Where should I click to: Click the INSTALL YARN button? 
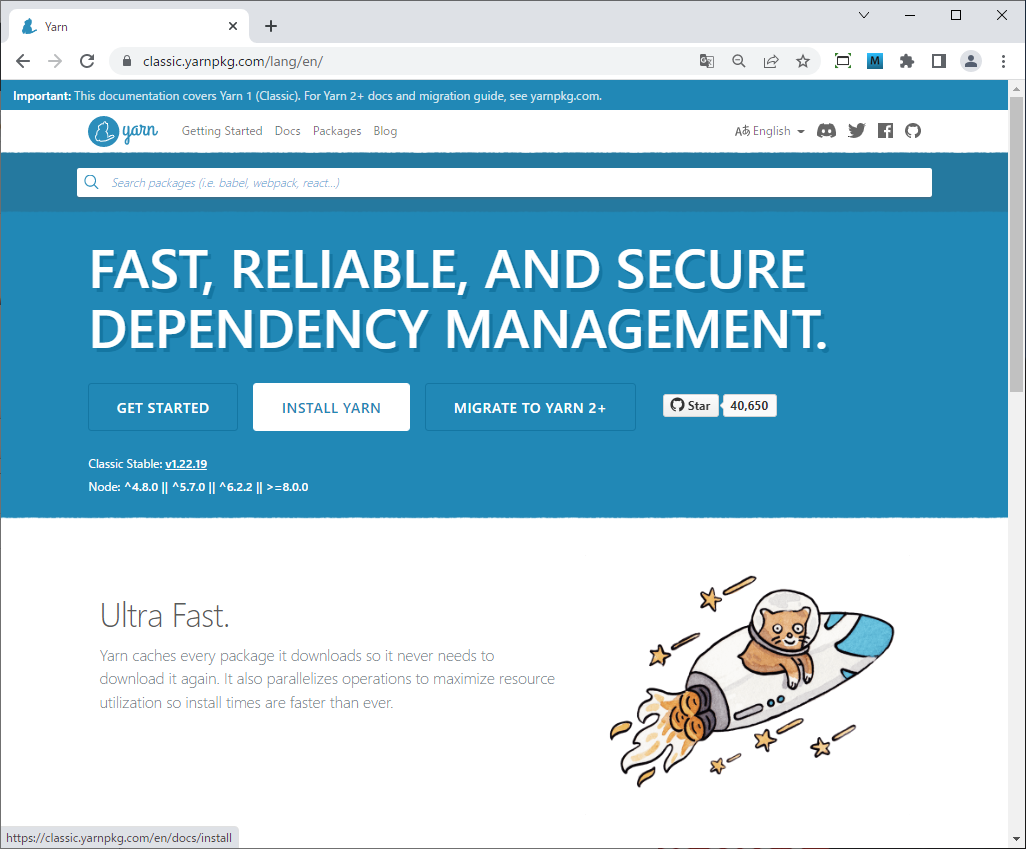[x=331, y=407]
